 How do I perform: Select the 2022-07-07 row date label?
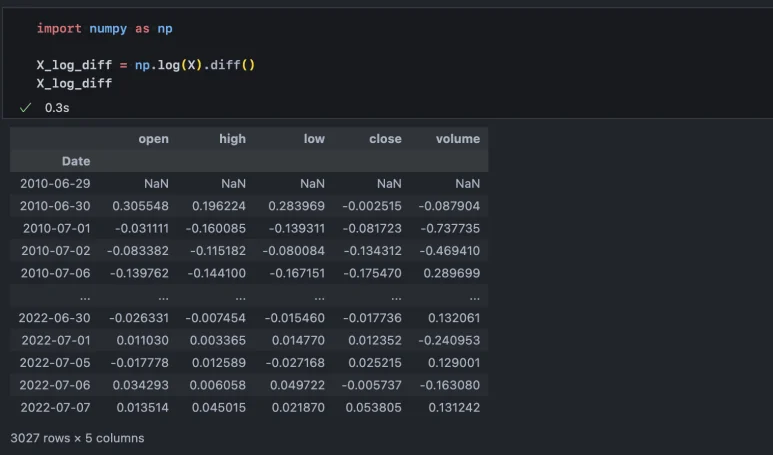pos(55,408)
